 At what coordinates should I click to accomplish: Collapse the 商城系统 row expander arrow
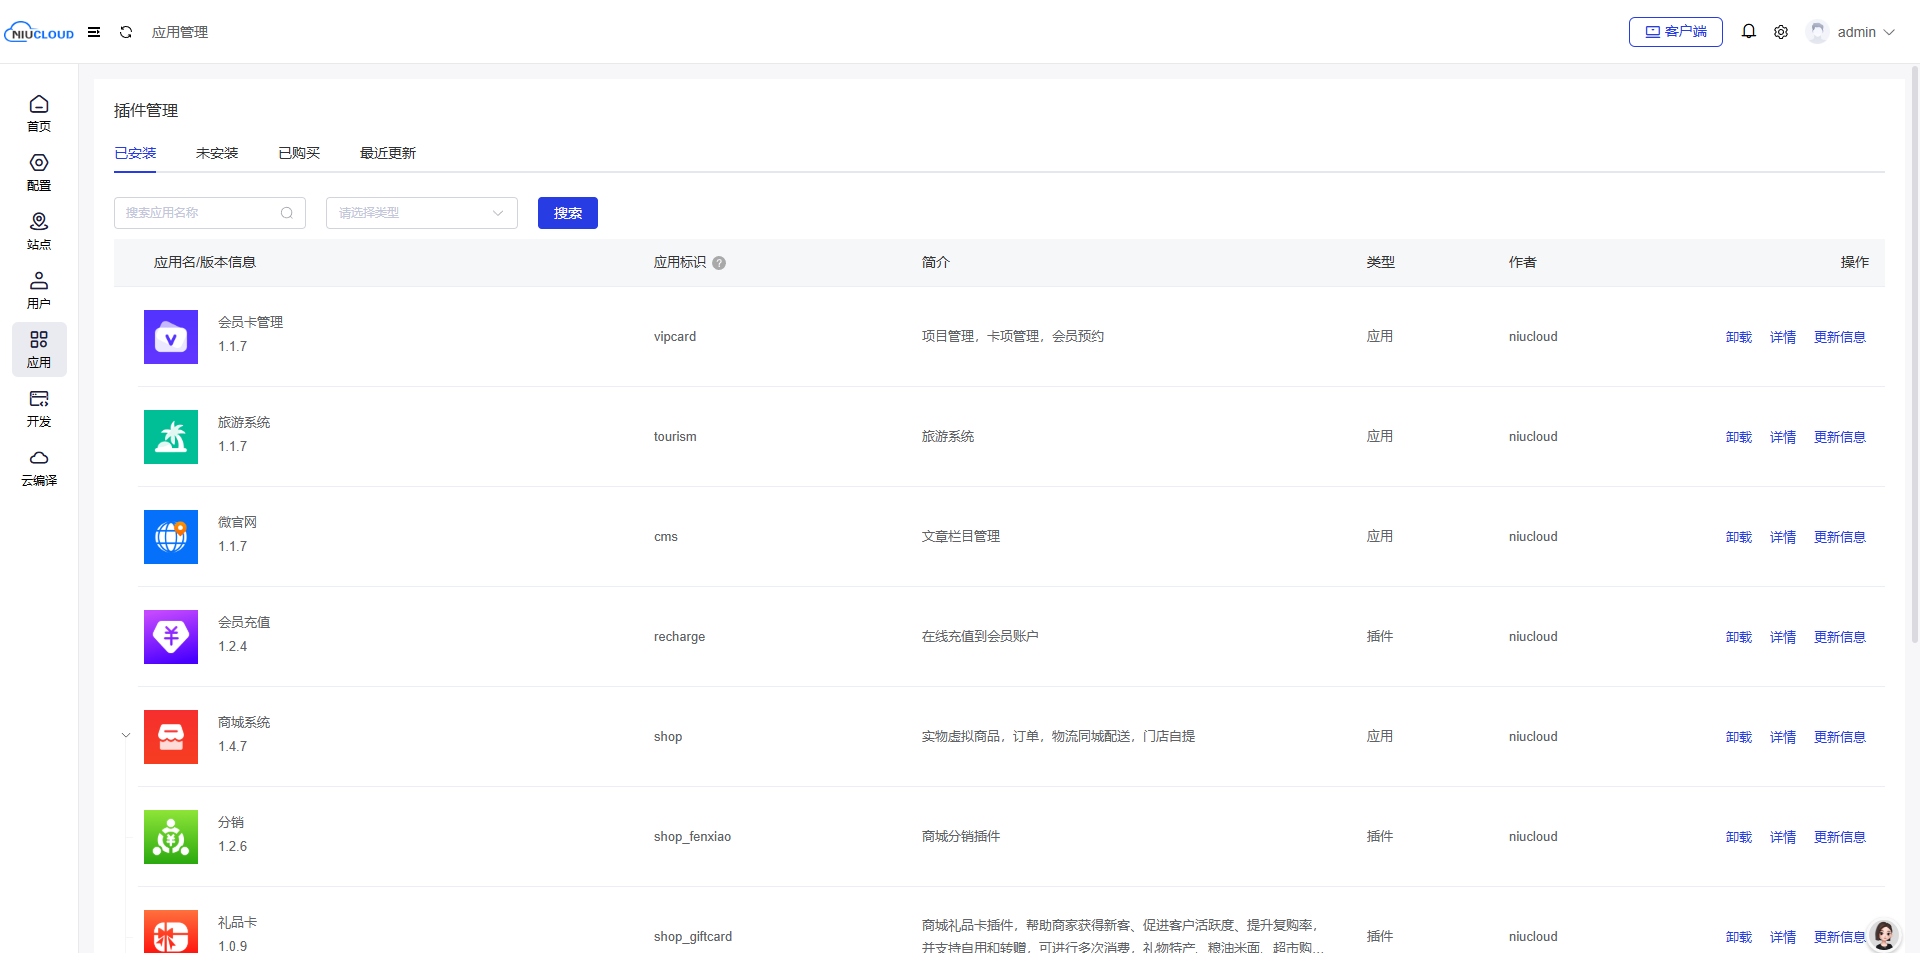coord(126,735)
